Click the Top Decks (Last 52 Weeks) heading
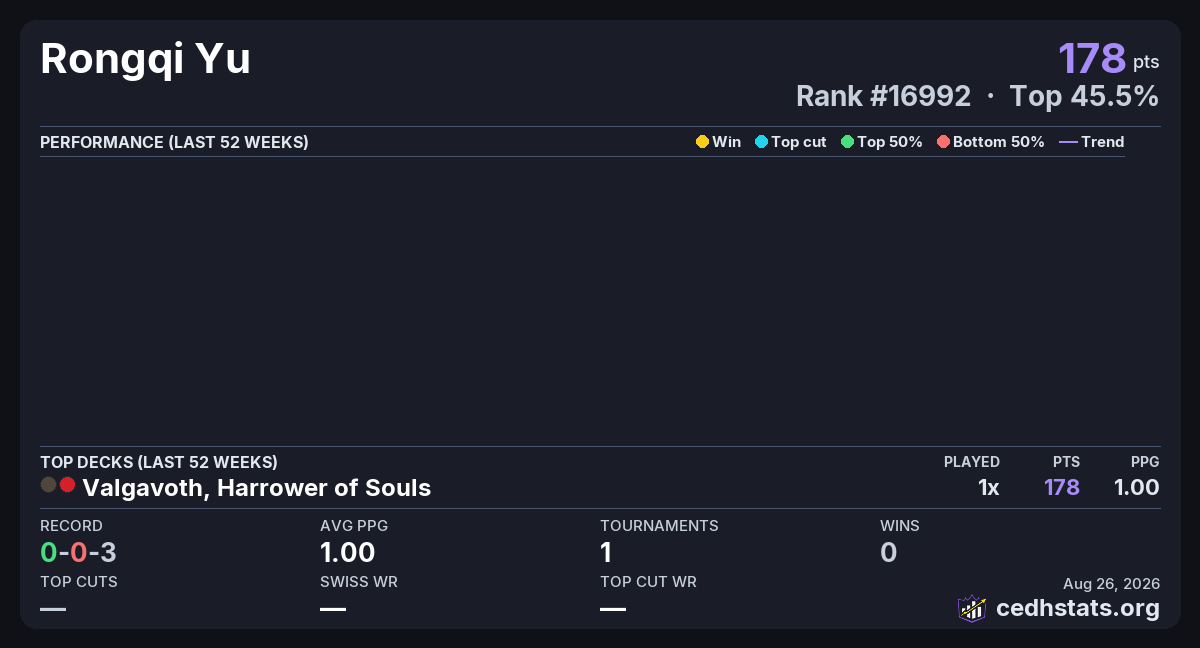Viewport: 1200px width, 648px height. 159,462
